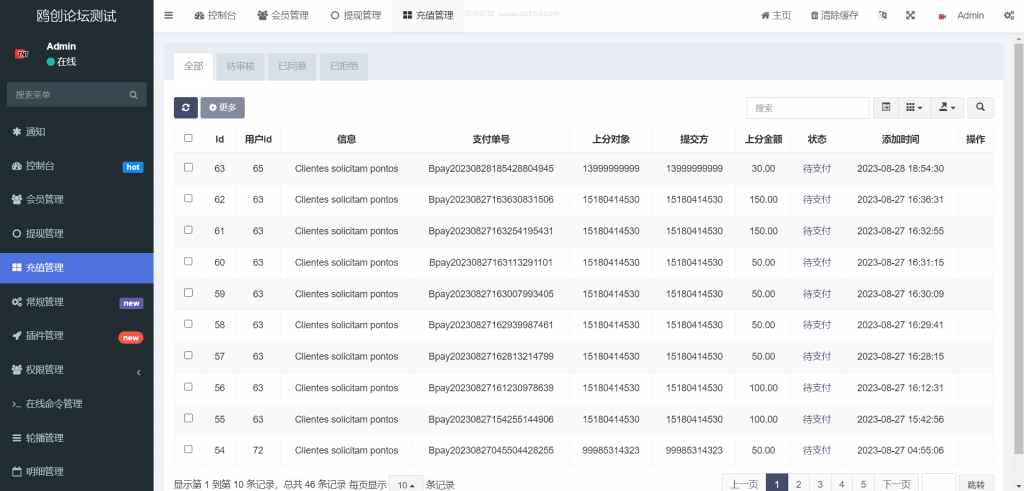
Task: Expand 权限管理 sidebar submenu arrow
Action: point(138,372)
